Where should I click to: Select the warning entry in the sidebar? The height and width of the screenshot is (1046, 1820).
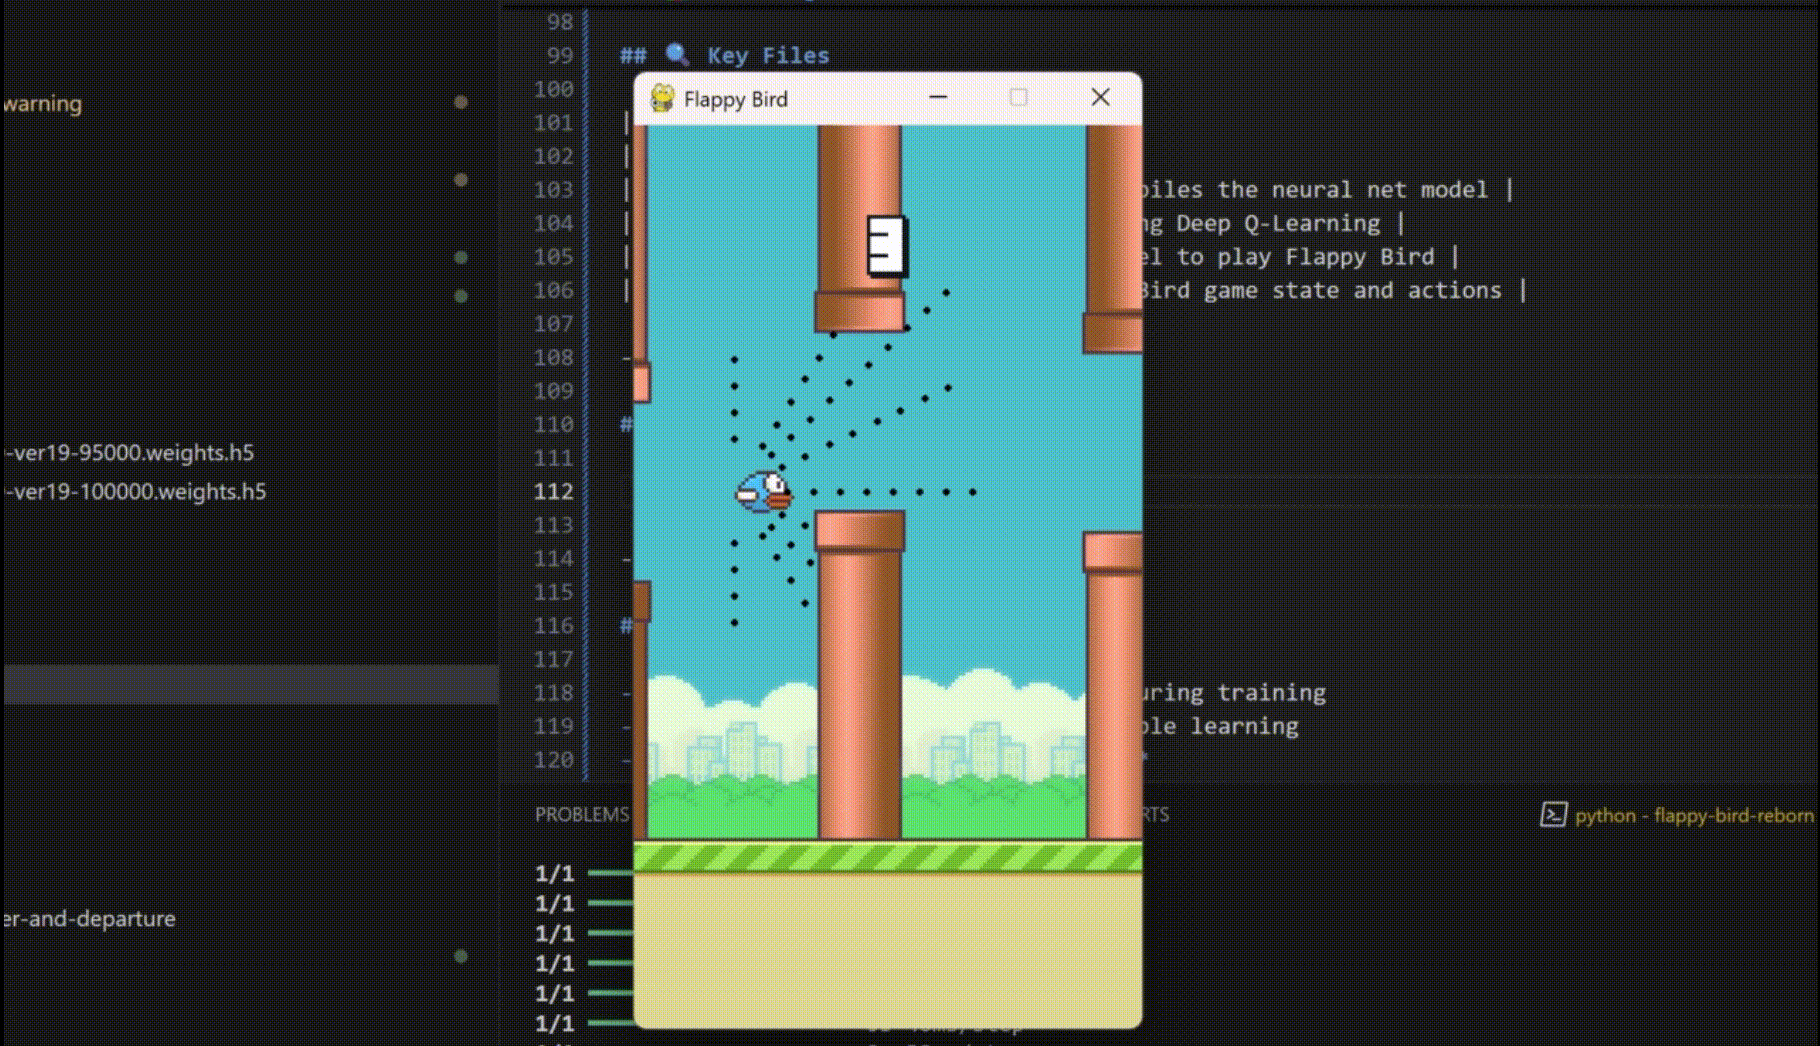[43, 103]
